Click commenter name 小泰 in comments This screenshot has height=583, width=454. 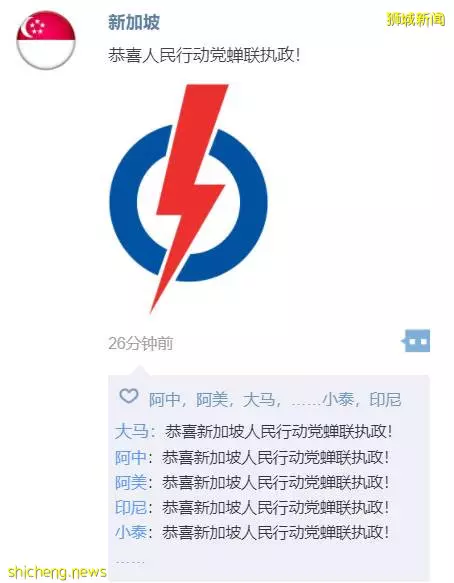131,532
